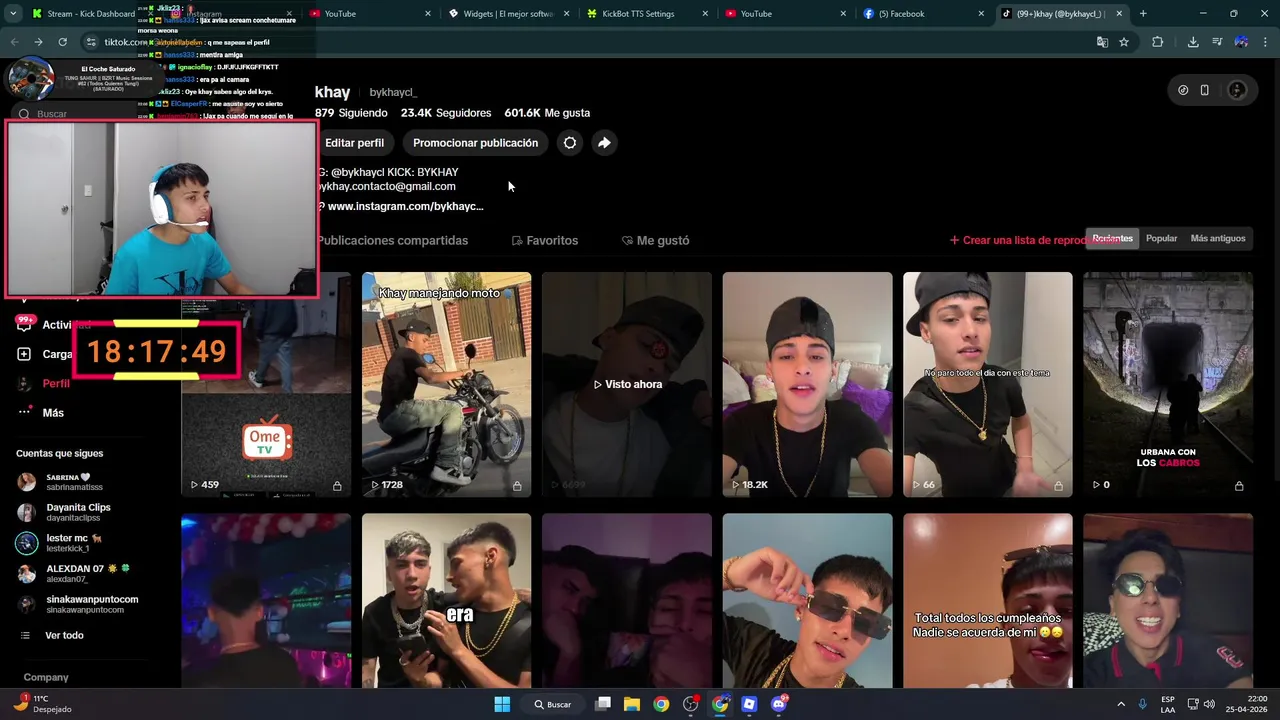Open lester mc followed account

(75, 543)
